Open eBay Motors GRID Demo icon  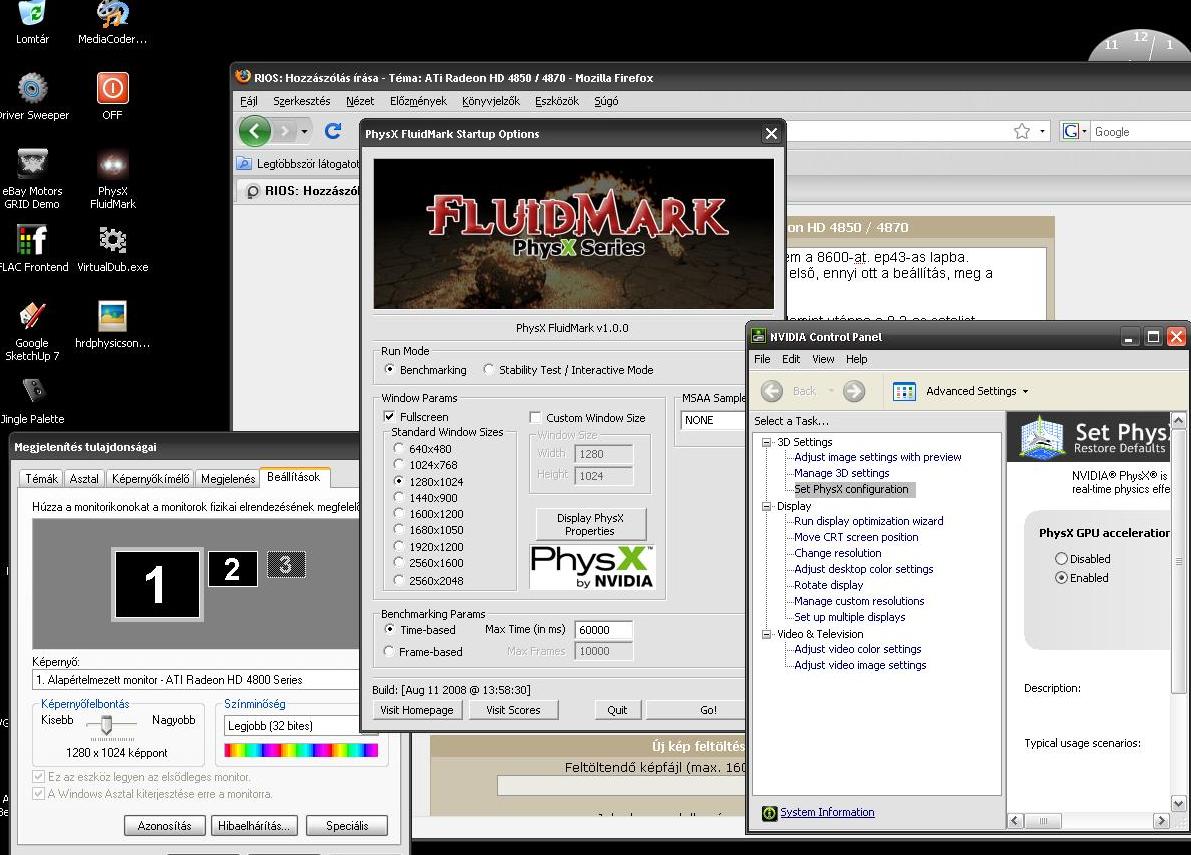33,163
